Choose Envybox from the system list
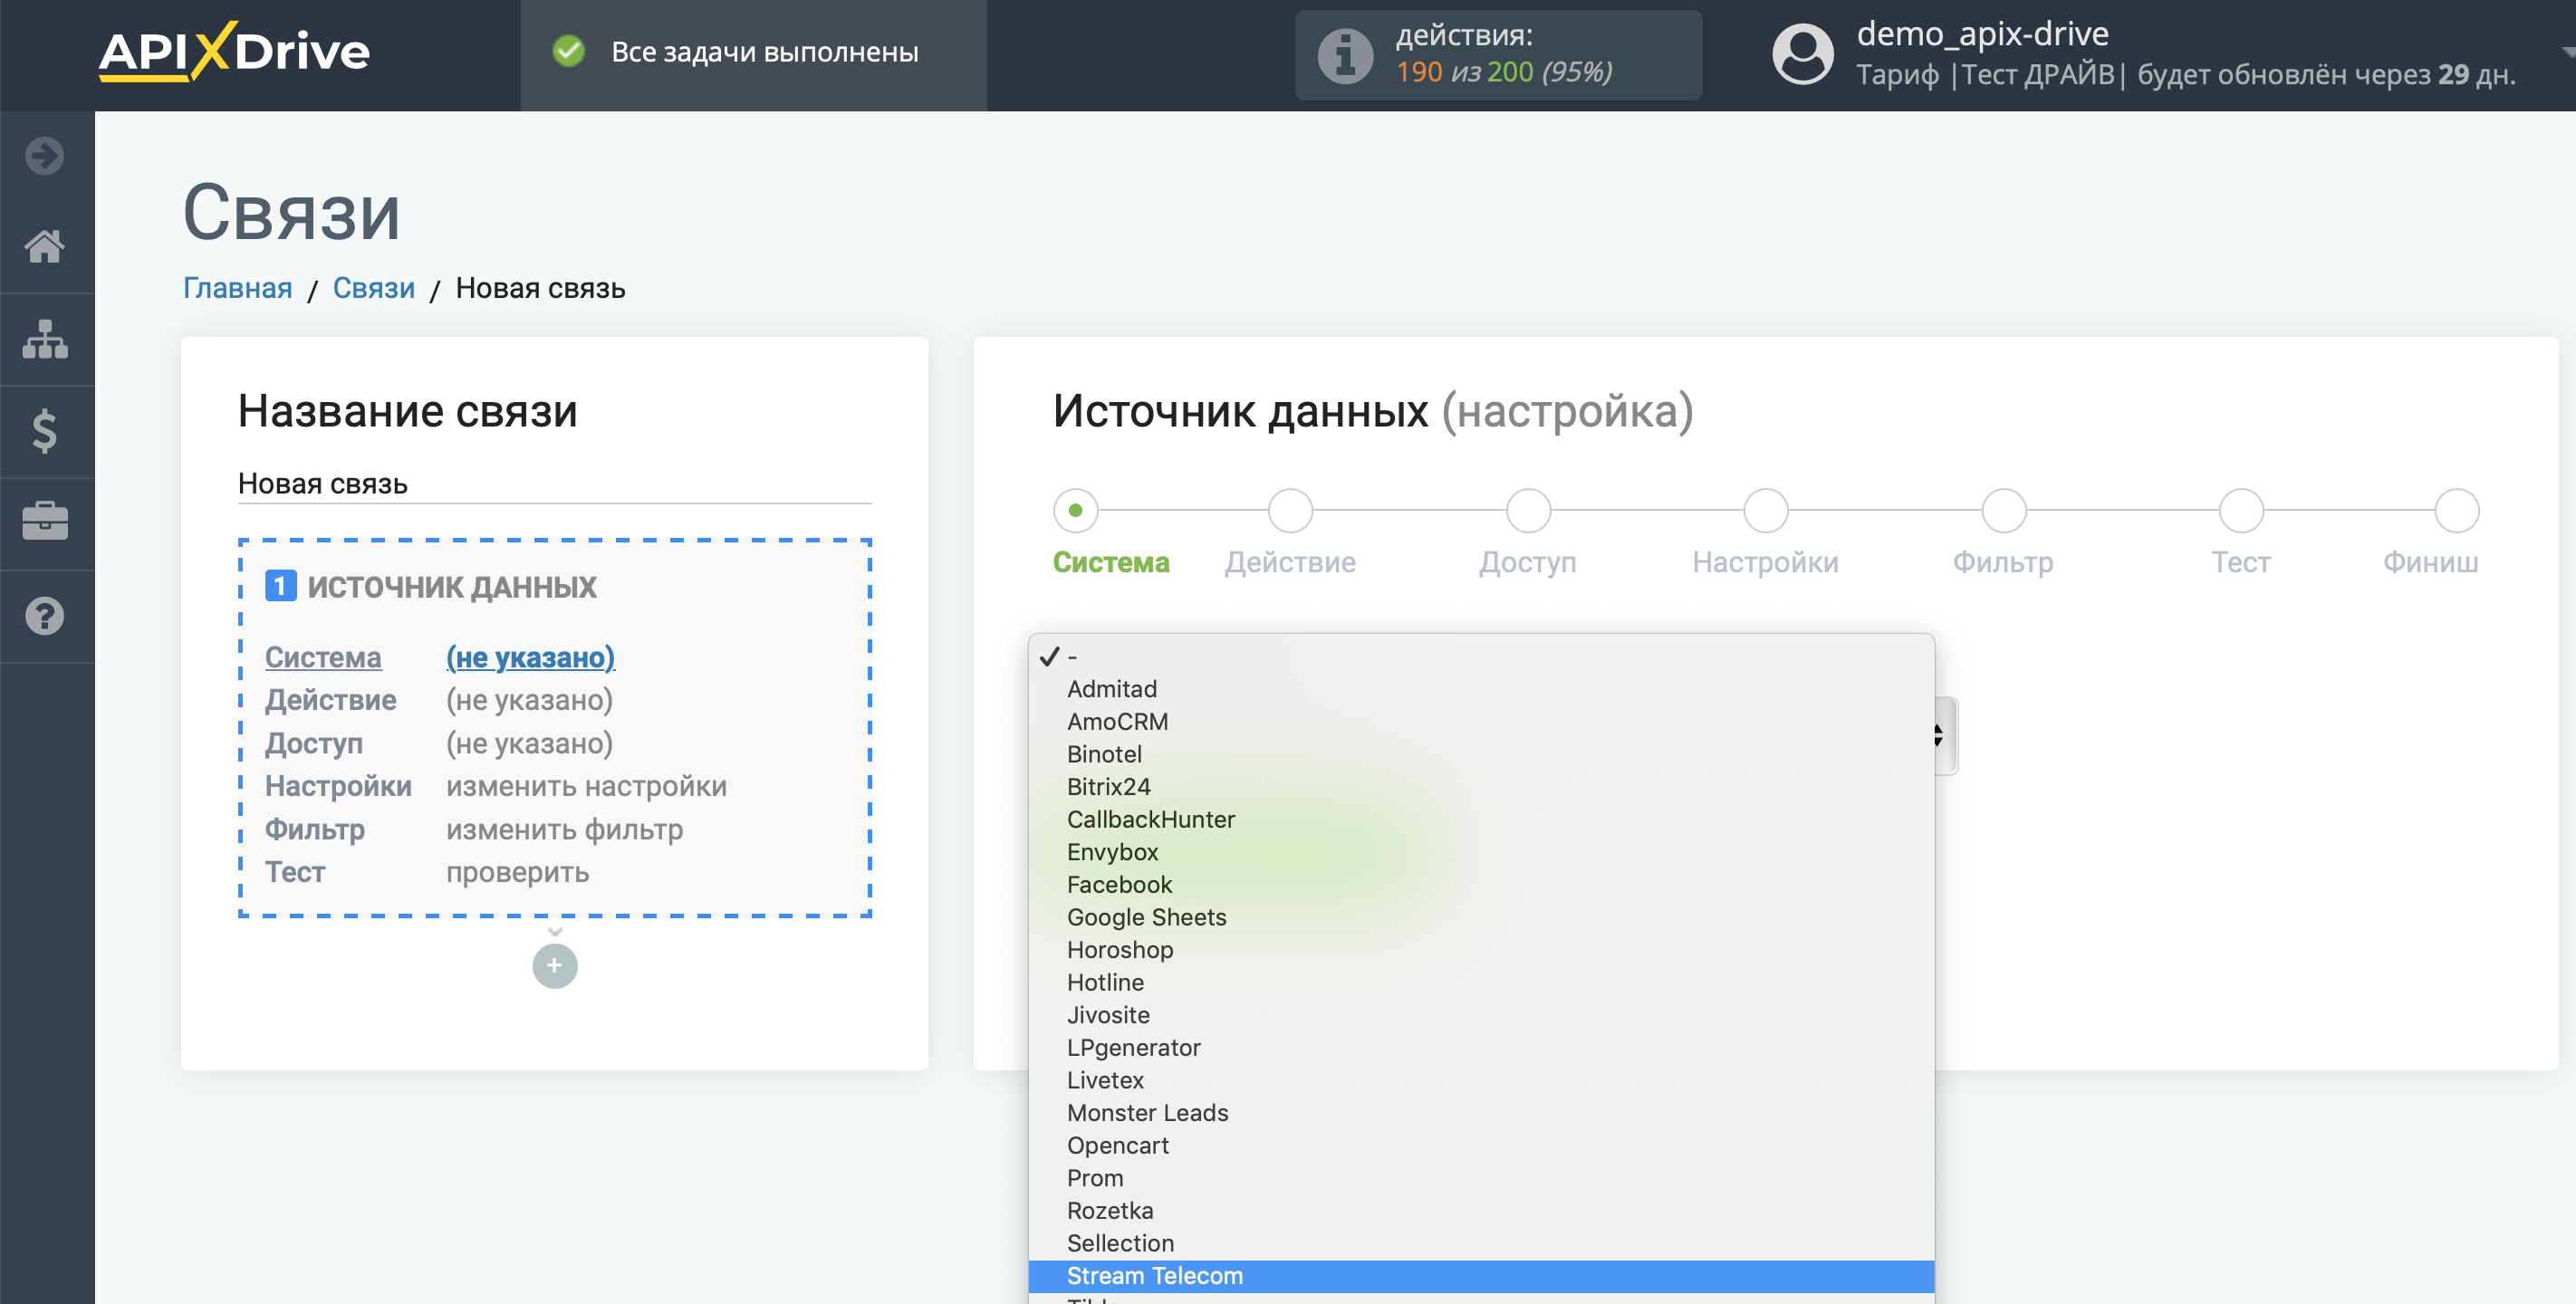Viewport: 2576px width, 1304px height. pyautogui.click(x=1481, y=852)
